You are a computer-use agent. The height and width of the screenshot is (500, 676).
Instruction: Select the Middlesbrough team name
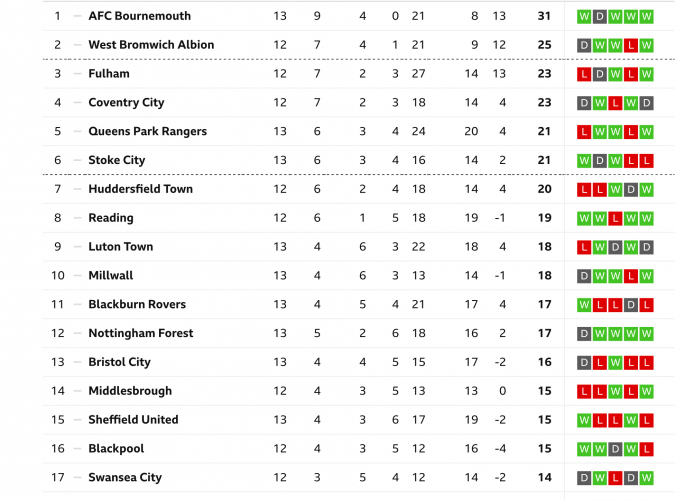130,391
